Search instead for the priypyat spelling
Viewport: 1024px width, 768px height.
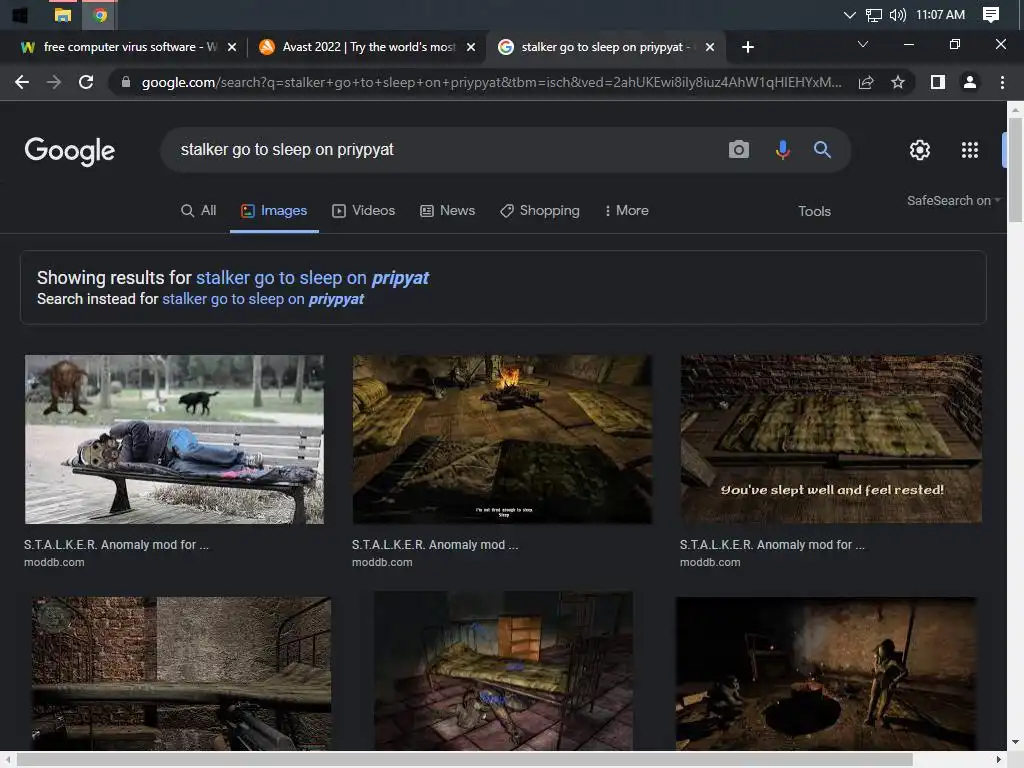pyautogui.click(x=263, y=299)
